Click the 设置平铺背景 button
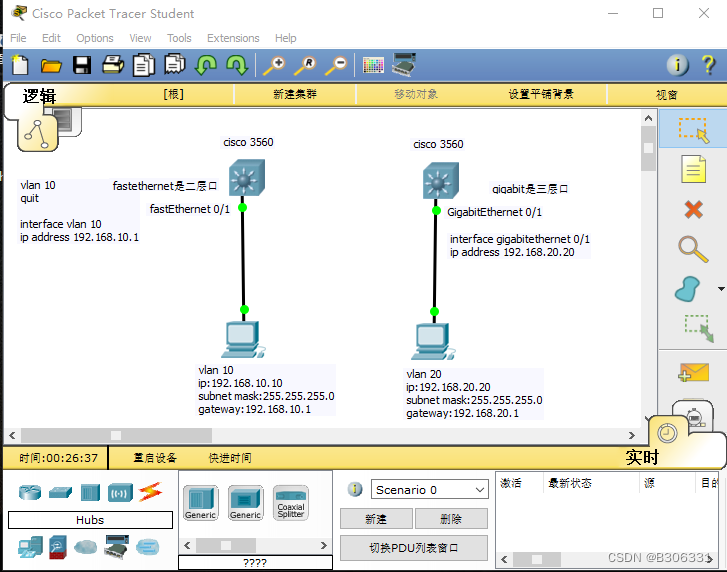 point(541,95)
